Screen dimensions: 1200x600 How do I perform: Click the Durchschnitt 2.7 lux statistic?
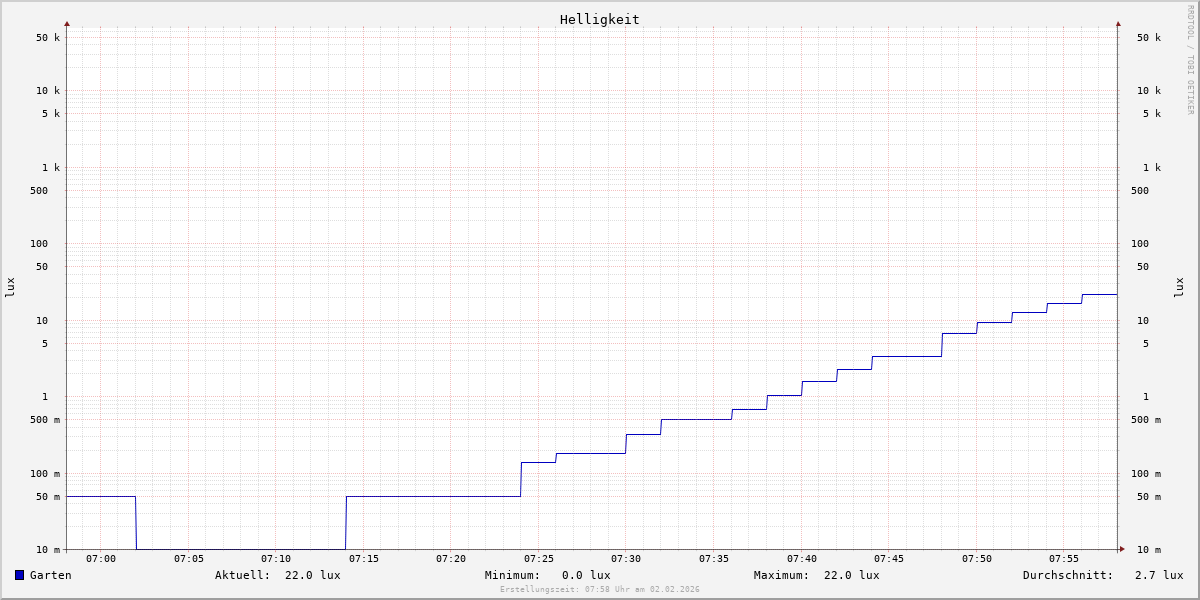tap(1102, 575)
